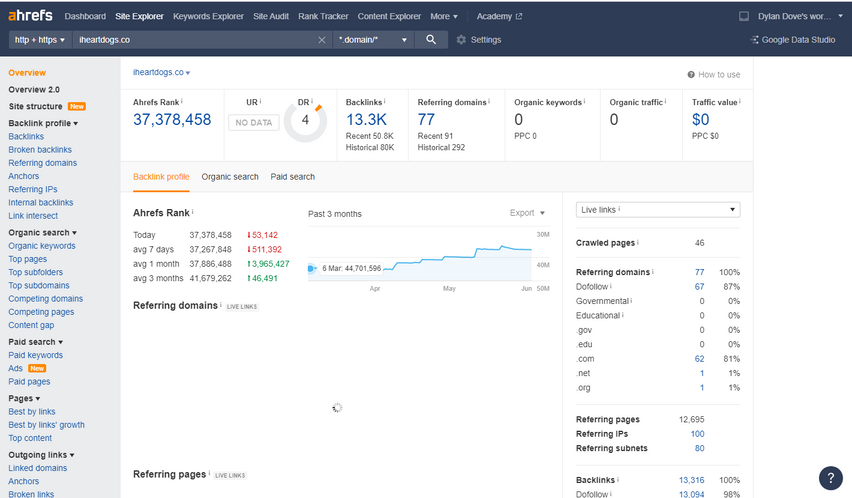
Task: Click the 37,378,458 Ahrefs Rank value
Action: point(172,119)
